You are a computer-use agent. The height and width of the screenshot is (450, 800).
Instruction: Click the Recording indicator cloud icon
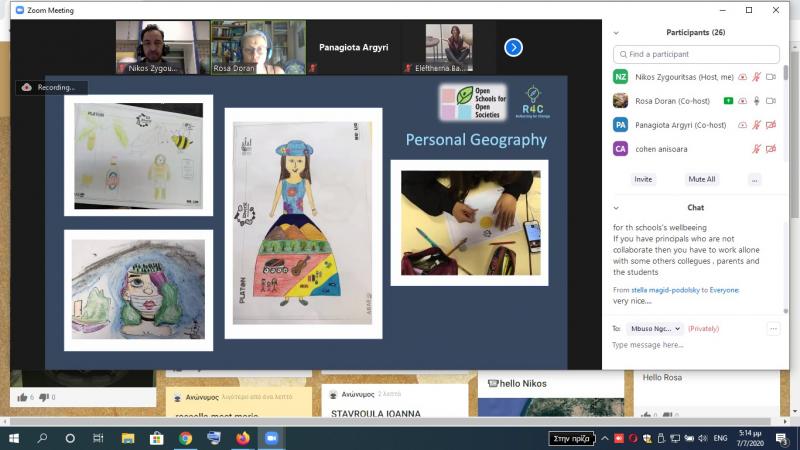(x=27, y=87)
